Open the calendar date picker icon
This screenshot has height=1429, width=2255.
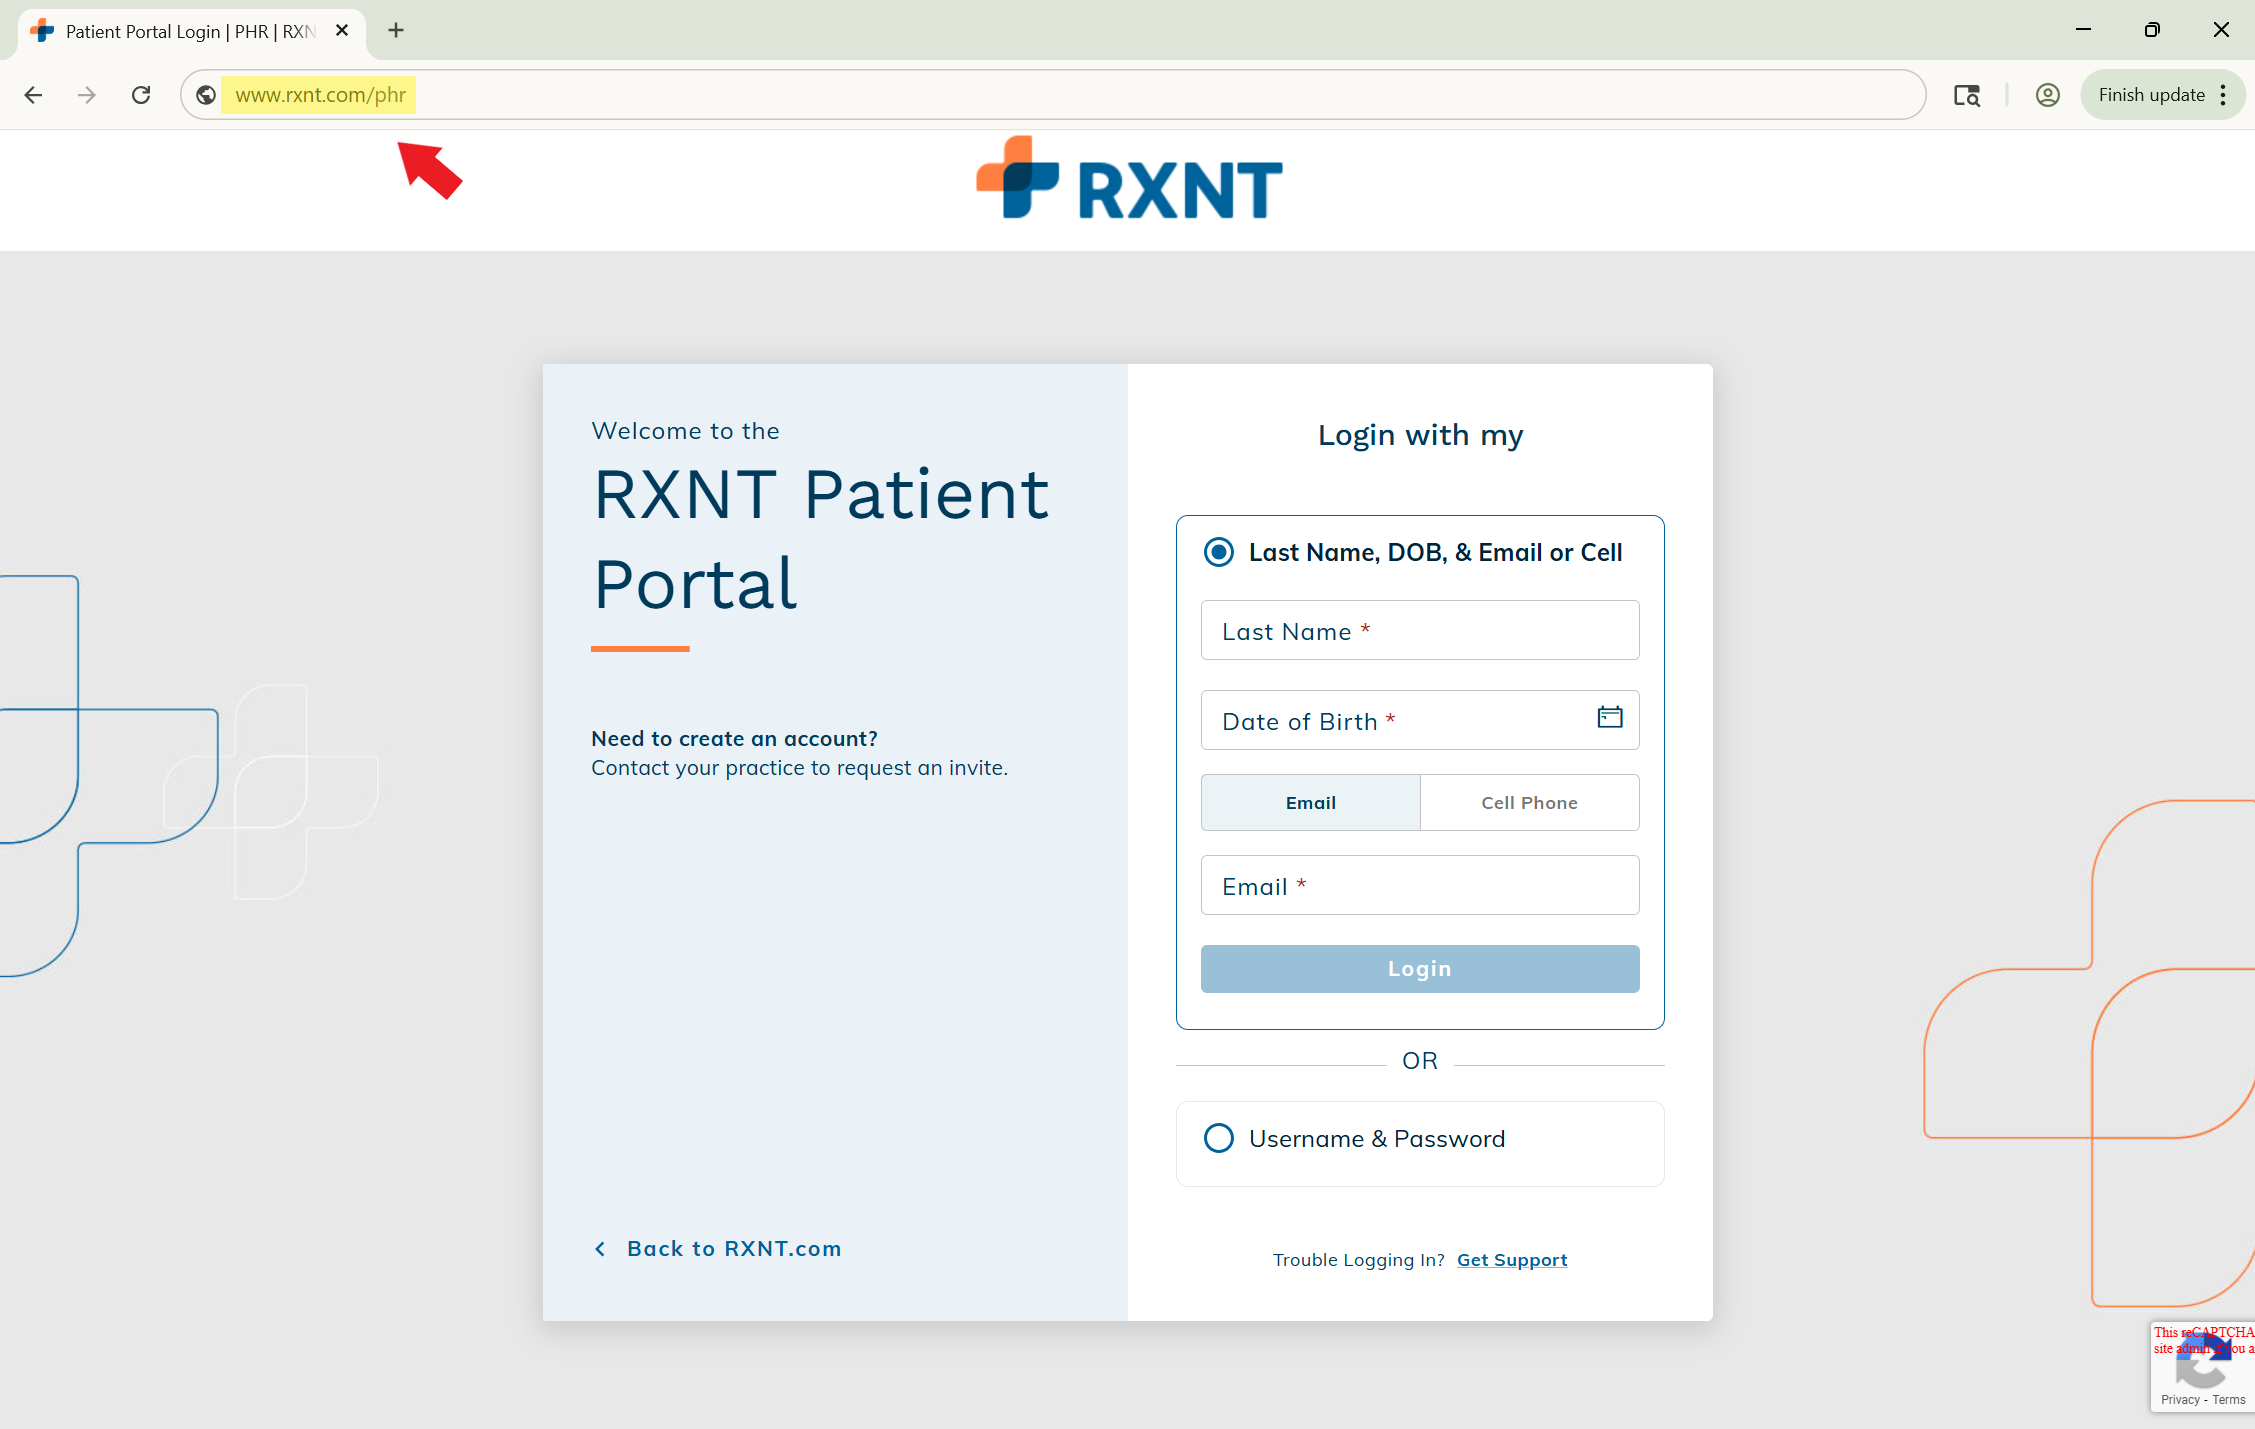pos(1609,717)
